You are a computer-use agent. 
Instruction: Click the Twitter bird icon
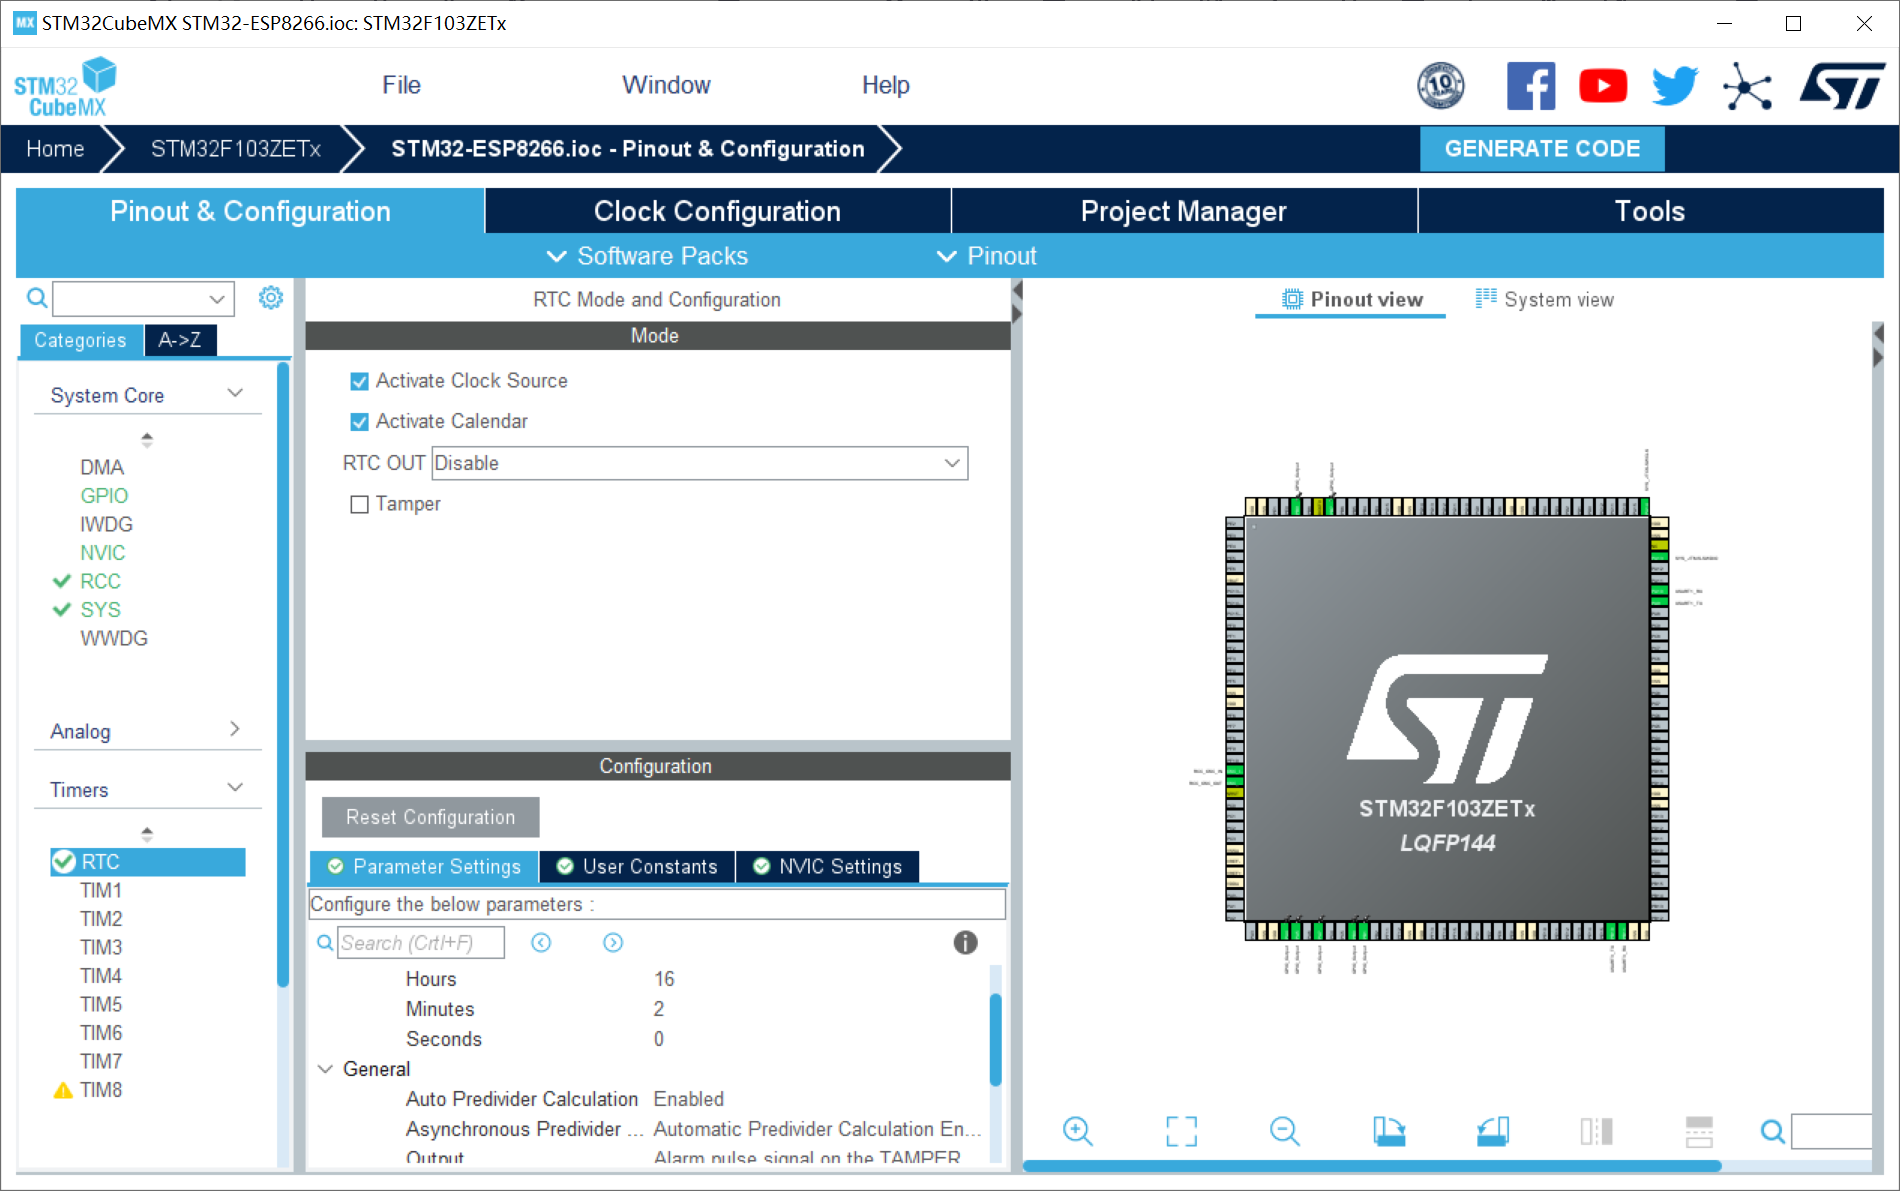coord(1675,86)
